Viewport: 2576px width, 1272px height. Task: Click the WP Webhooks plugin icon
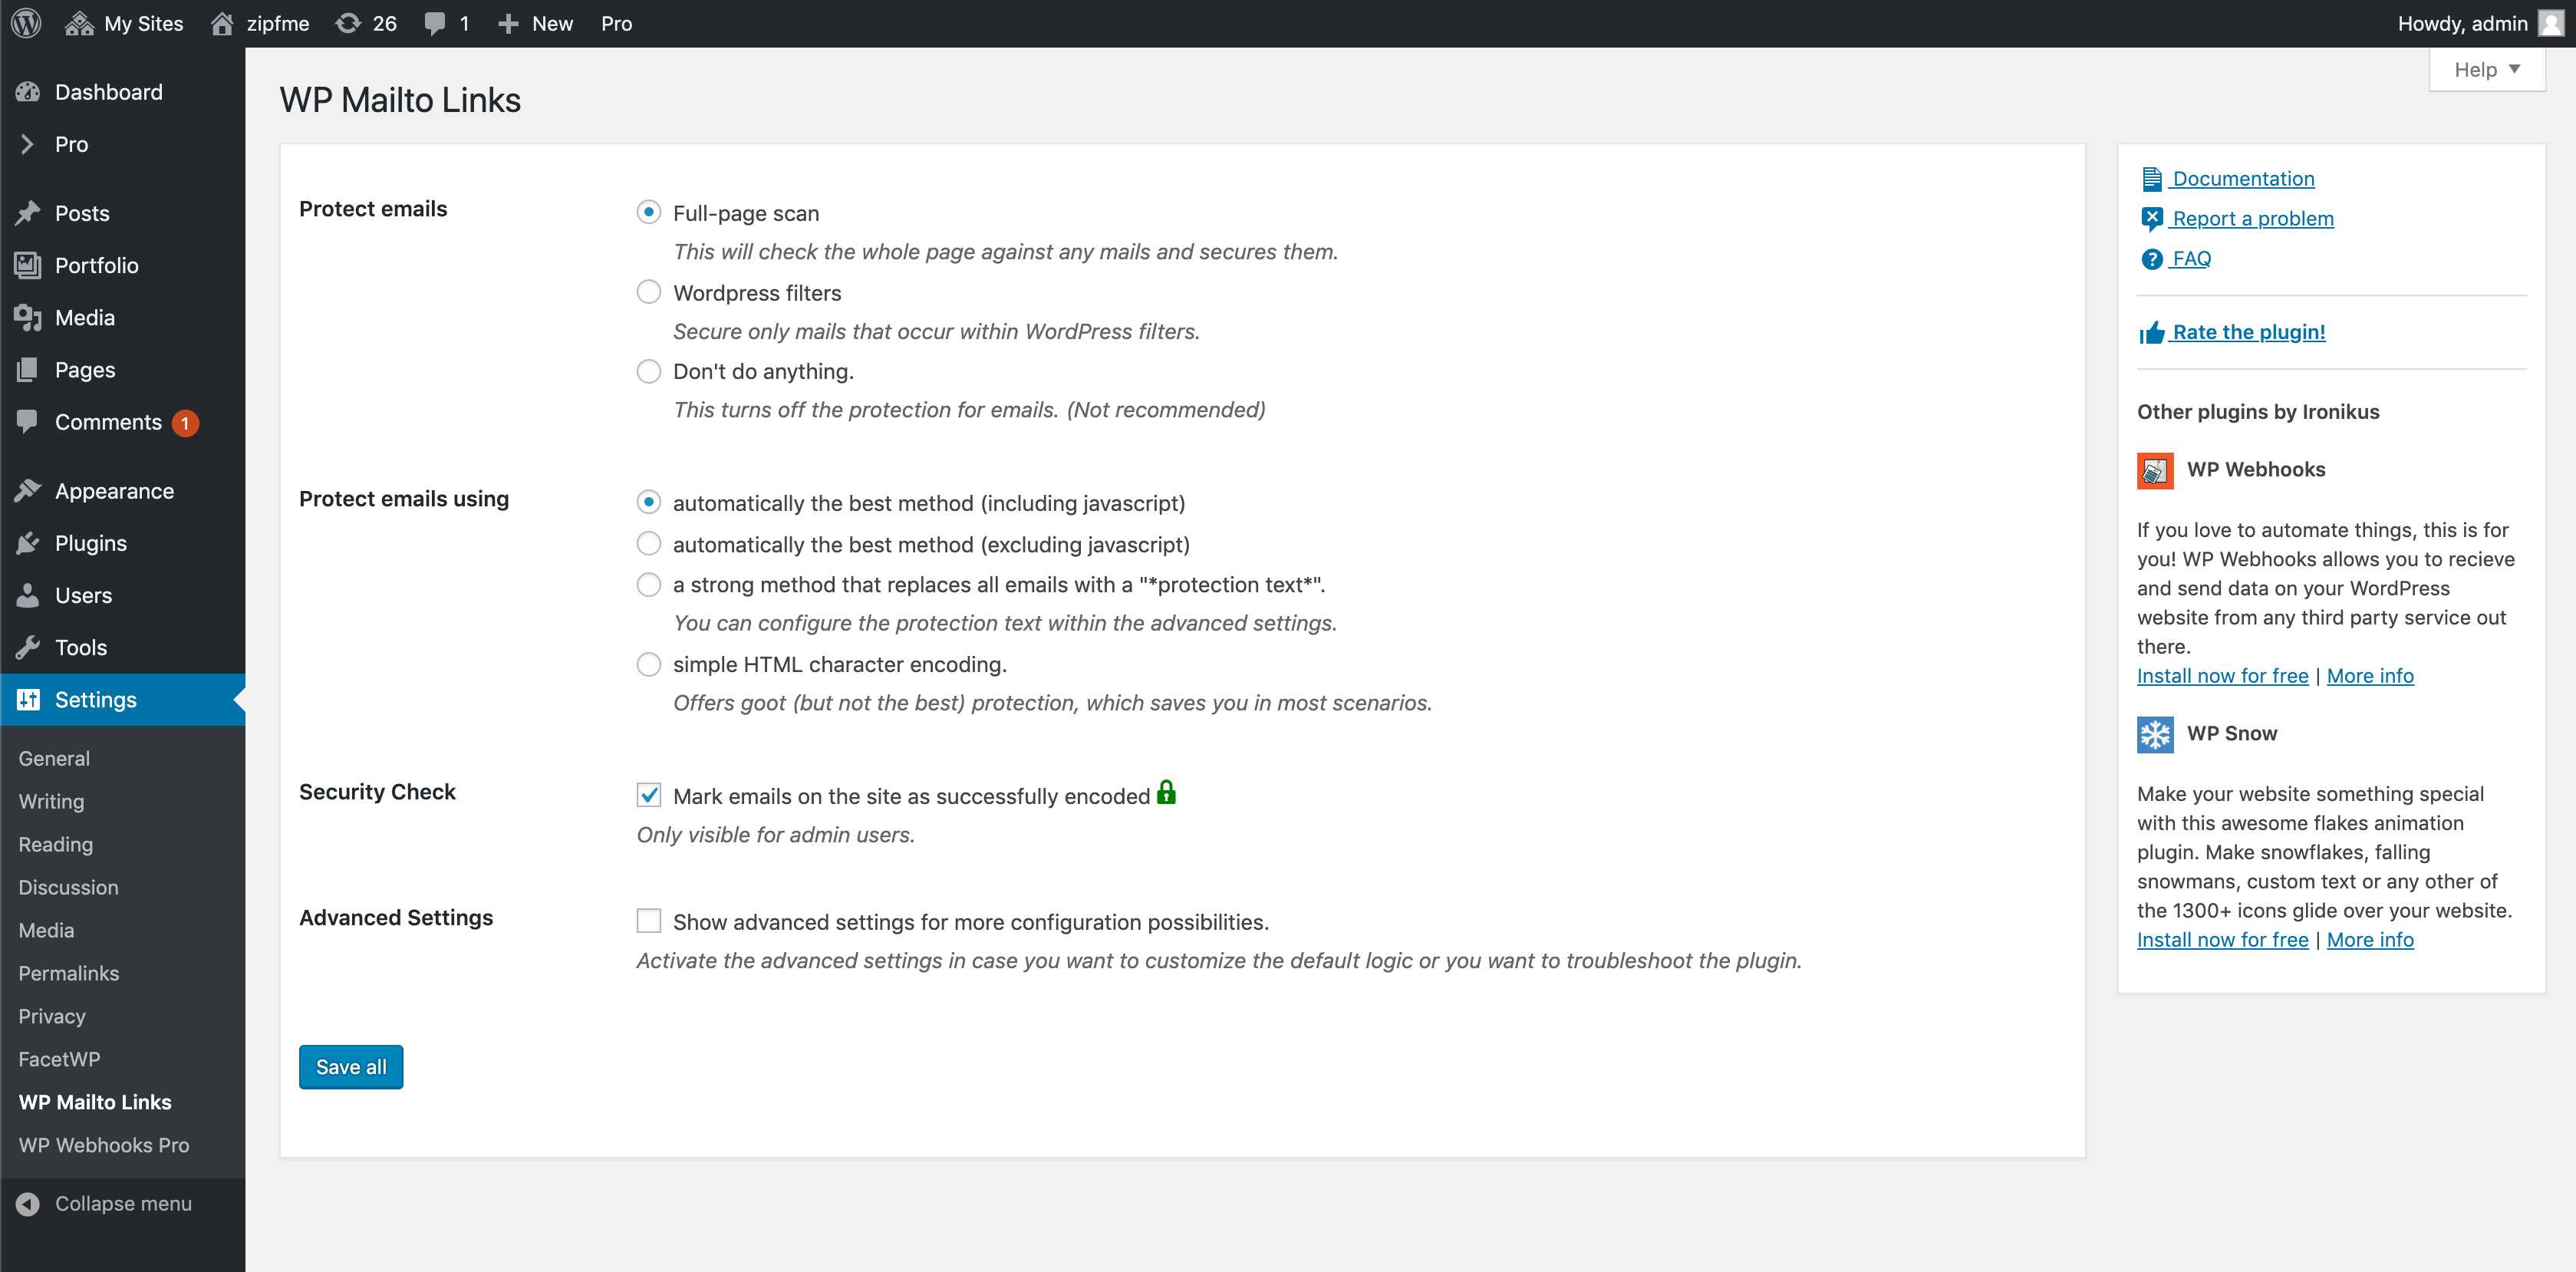coord(2154,469)
